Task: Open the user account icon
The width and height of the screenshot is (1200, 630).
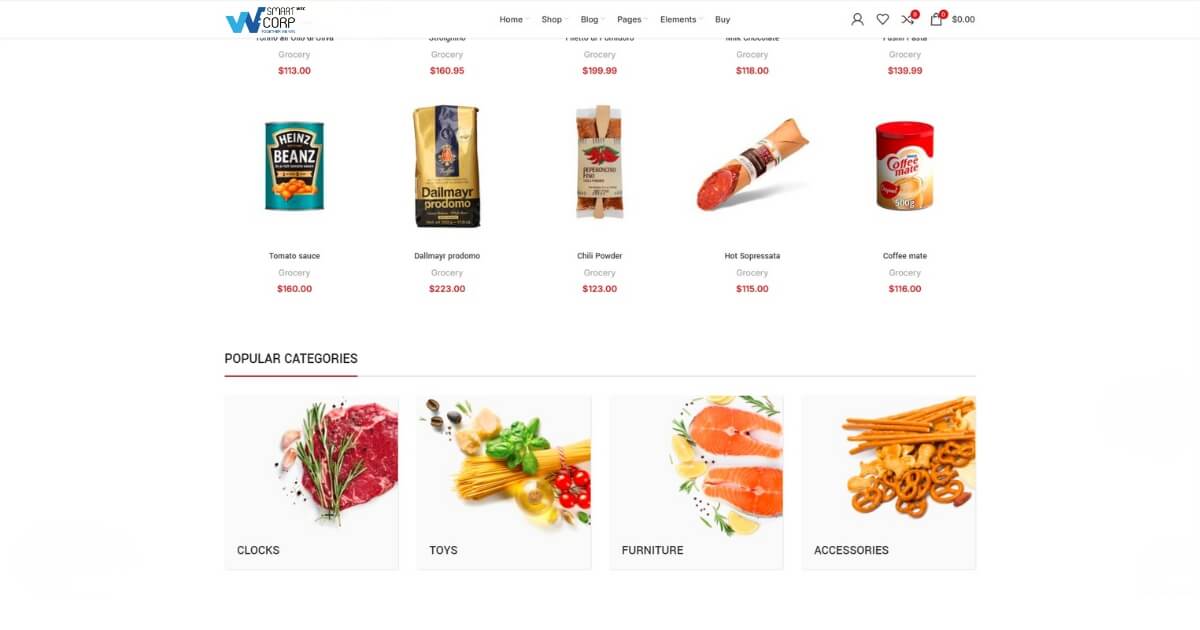Action: click(x=857, y=19)
